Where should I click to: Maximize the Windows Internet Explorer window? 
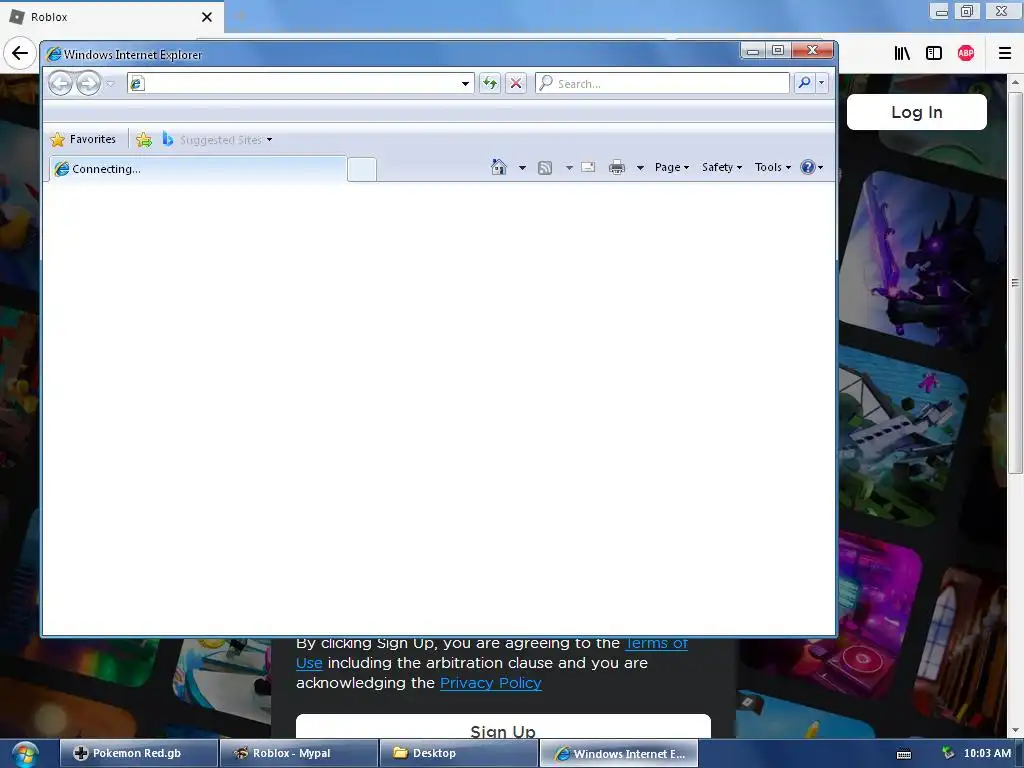(x=778, y=50)
